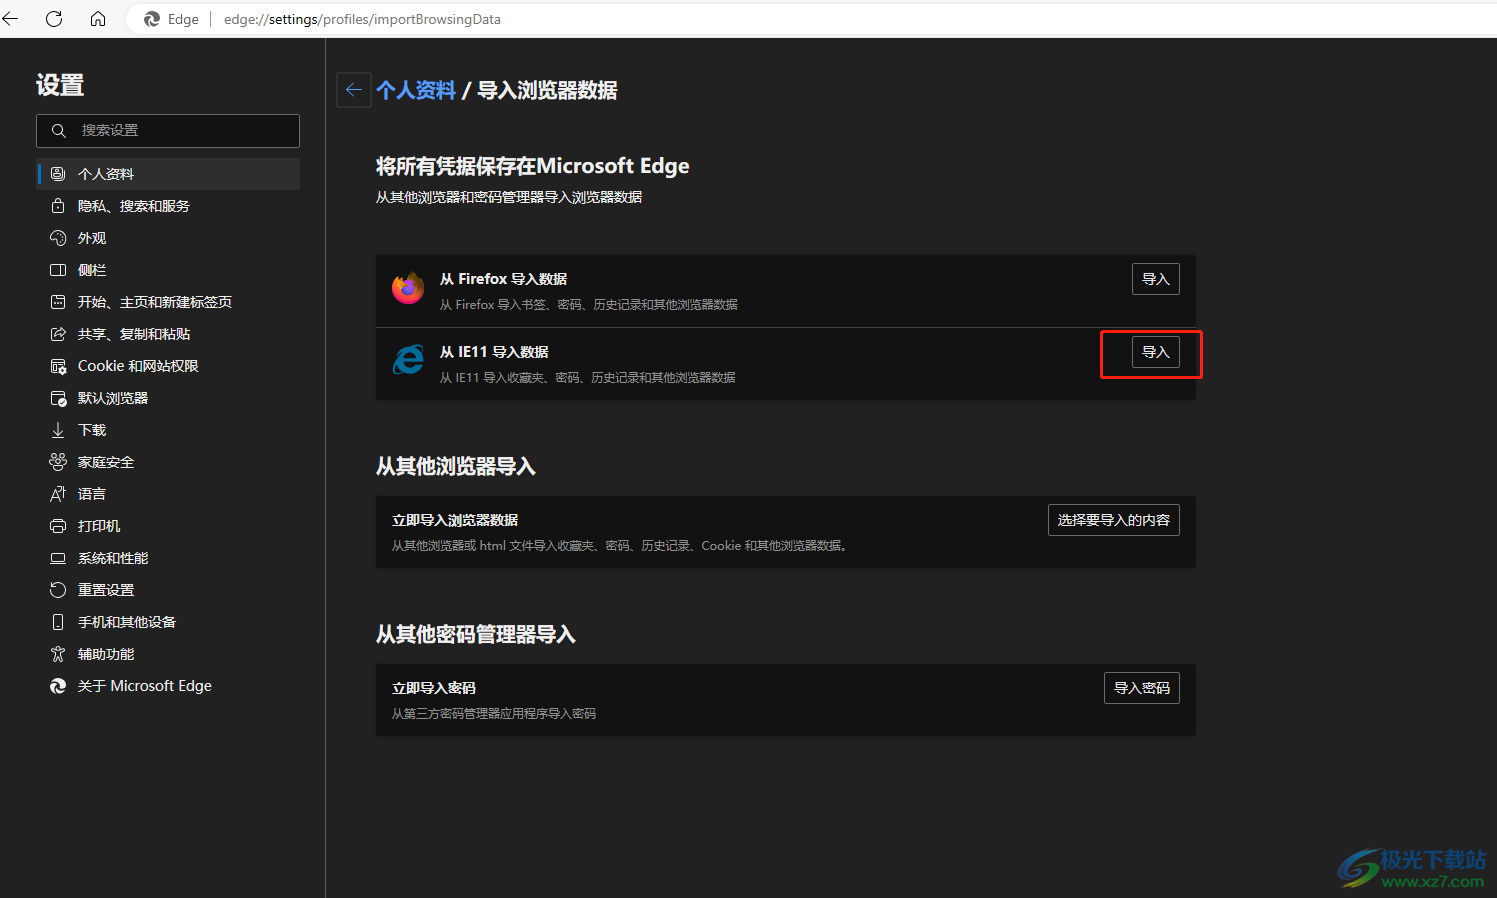Viewport: 1497px width, 898px height.
Task: Click the Edge logo in address bar
Action: pos(152,19)
